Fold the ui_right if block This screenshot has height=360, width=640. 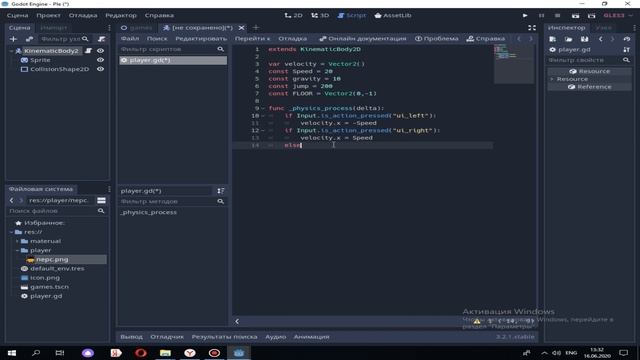coord(263,130)
